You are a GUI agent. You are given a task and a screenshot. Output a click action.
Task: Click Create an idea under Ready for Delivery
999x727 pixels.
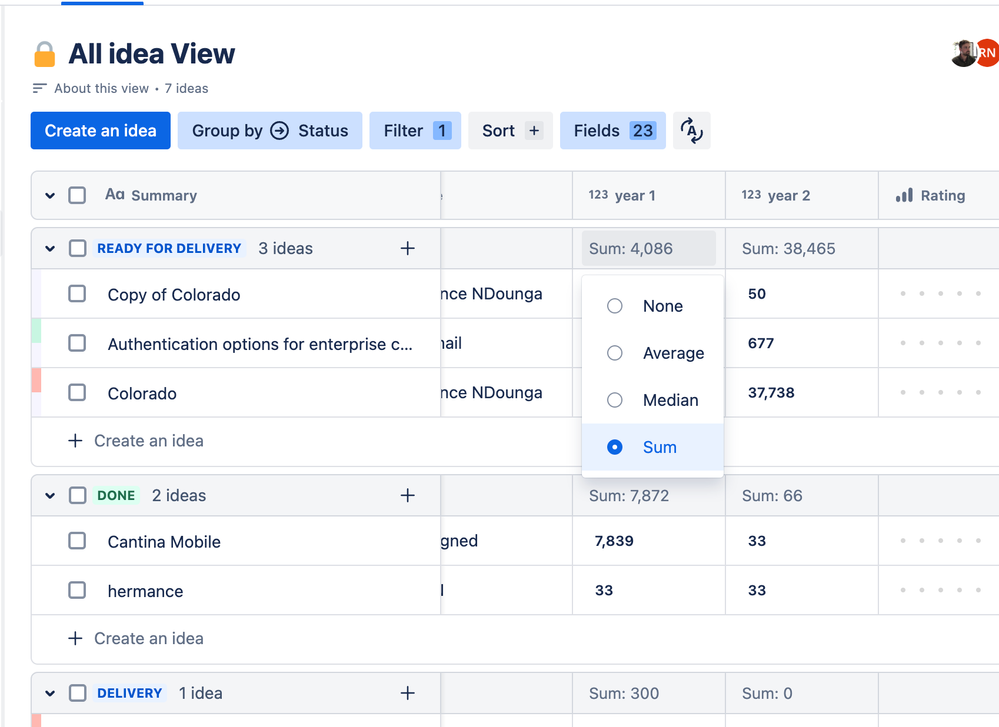(x=136, y=441)
